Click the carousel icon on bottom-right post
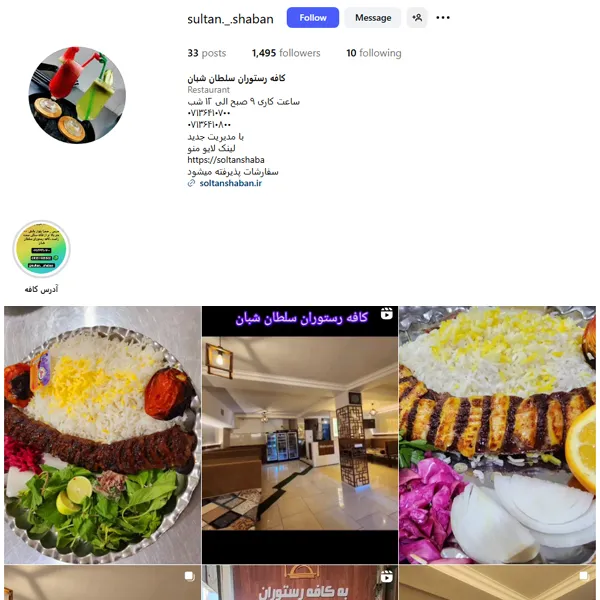 584,576
